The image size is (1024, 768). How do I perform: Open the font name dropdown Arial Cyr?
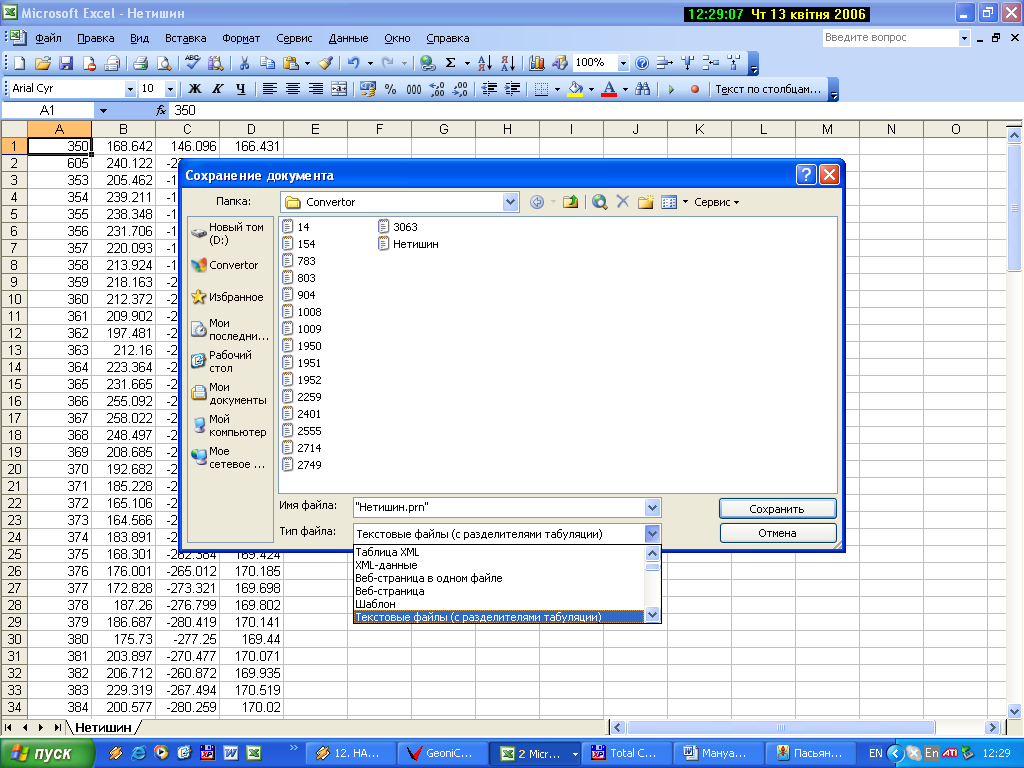pos(130,89)
